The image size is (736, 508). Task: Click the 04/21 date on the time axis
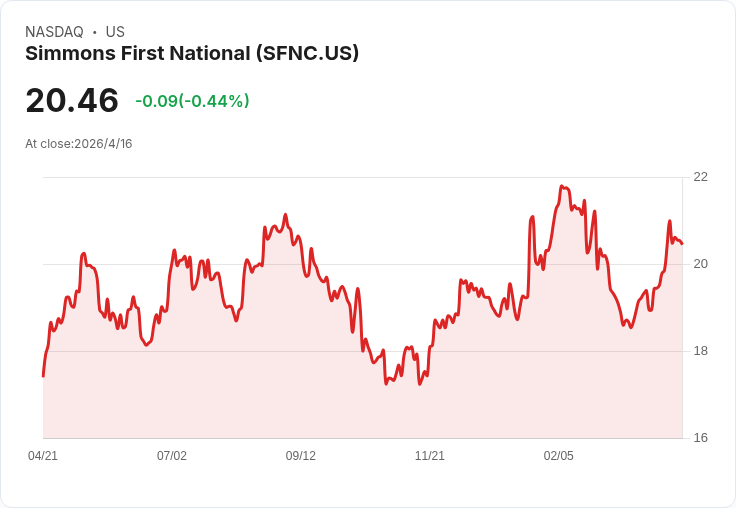(43, 456)
